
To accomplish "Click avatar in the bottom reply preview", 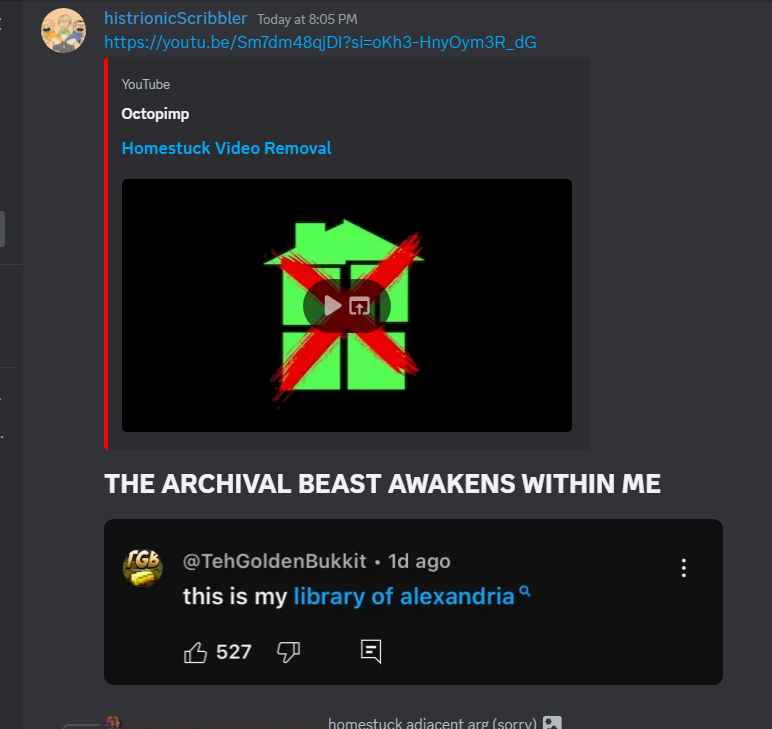I will click(113, 723).
